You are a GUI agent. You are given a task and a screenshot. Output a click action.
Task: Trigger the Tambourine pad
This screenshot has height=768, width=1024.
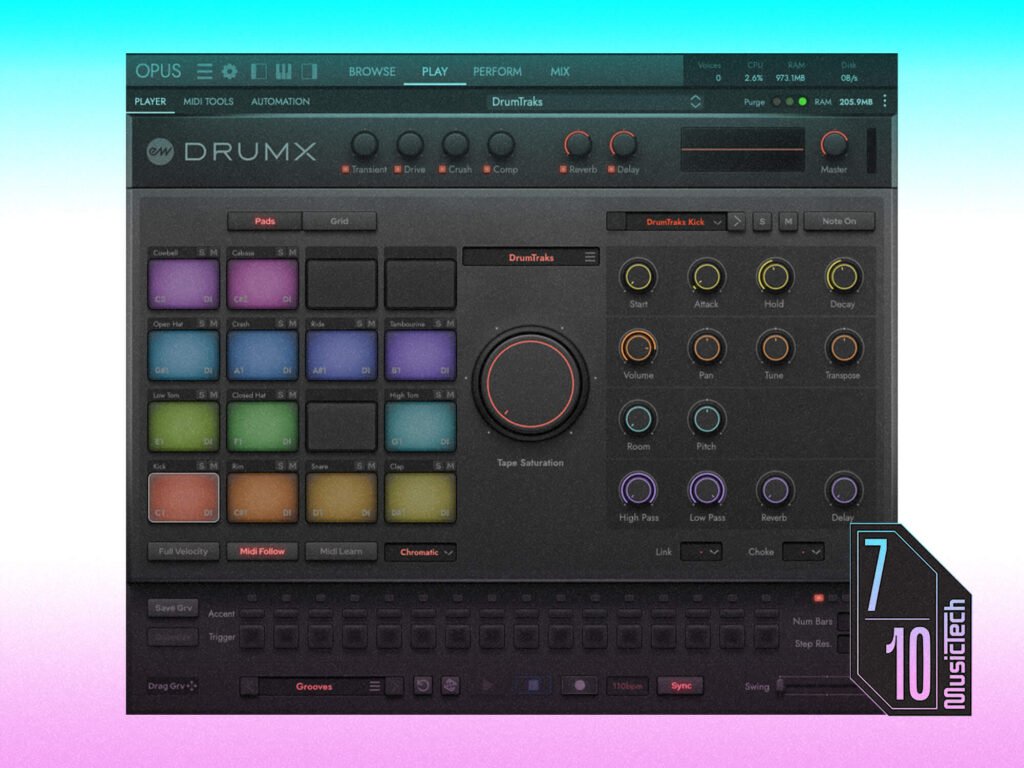[x=420, y=355]
